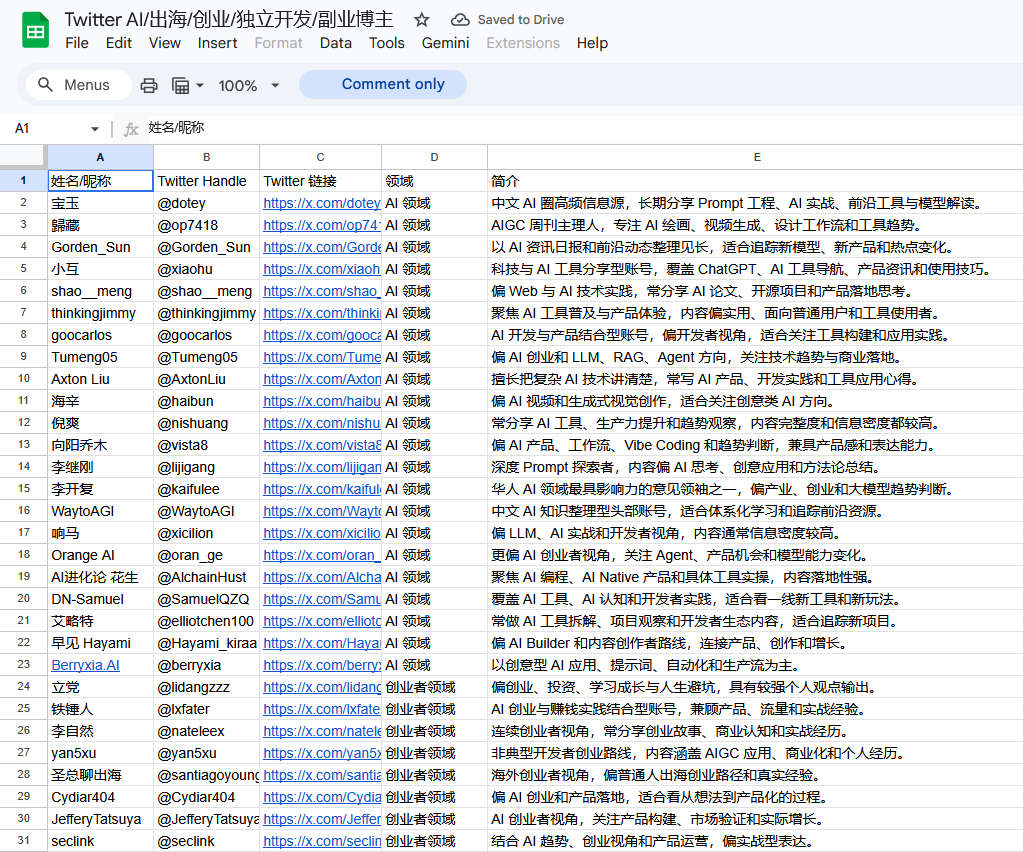Viewport: 1023px width, 852px height.
Task: Open the filter views dropdown arrow
Action: point(200,85)
